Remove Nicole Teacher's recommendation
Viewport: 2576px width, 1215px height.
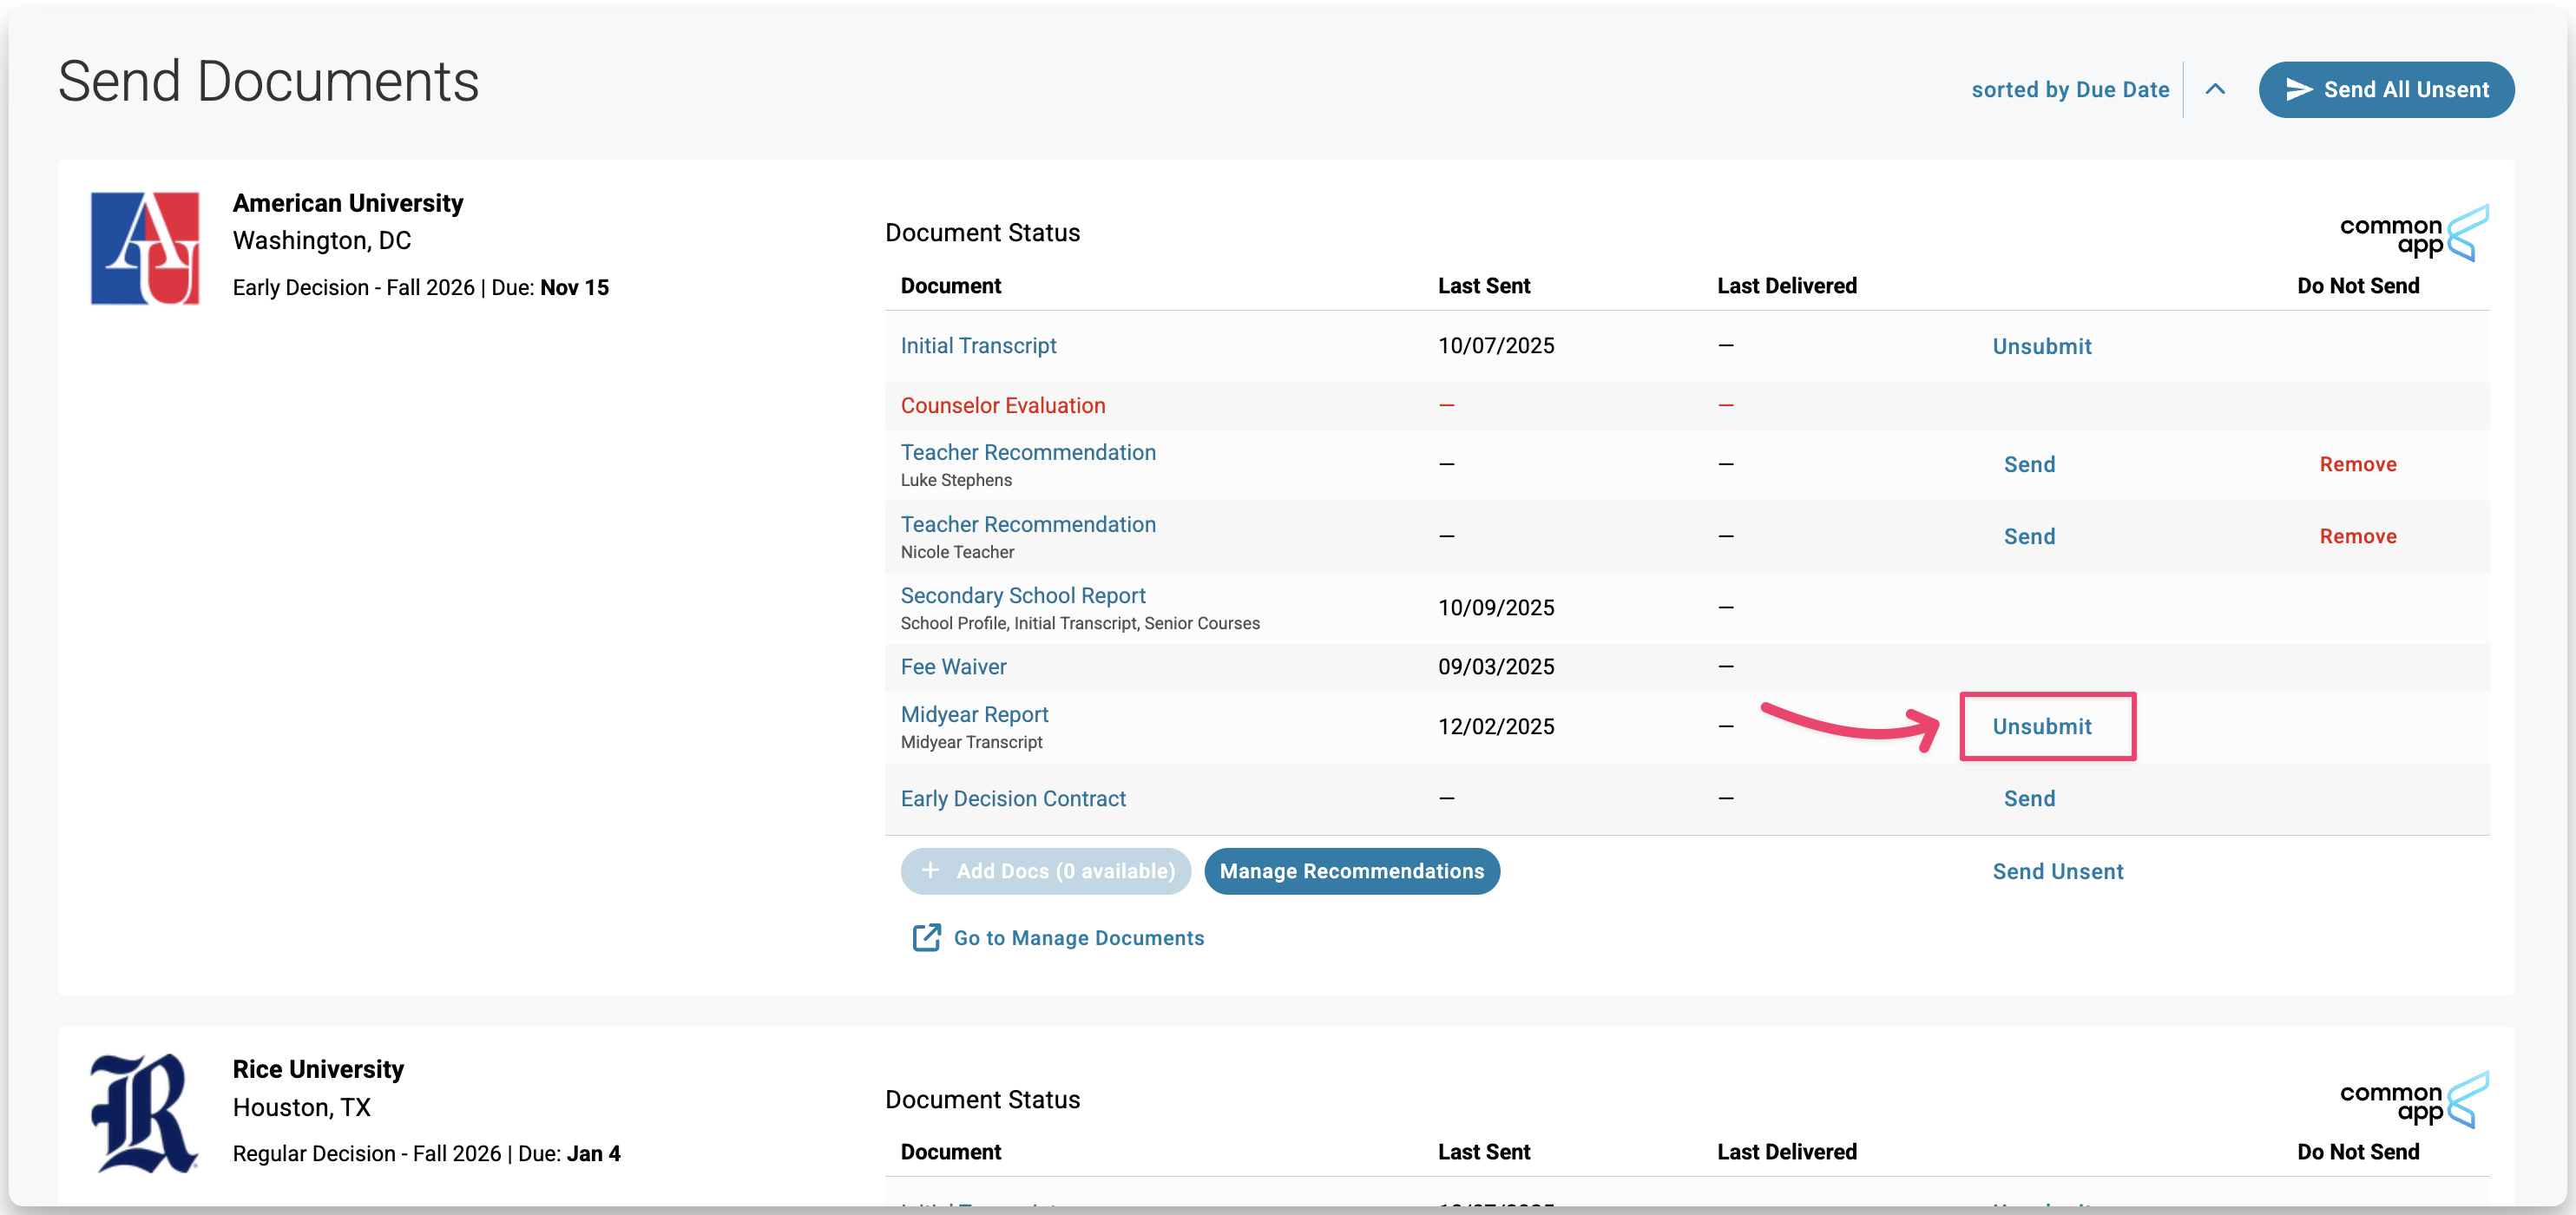pos(2357,536)
